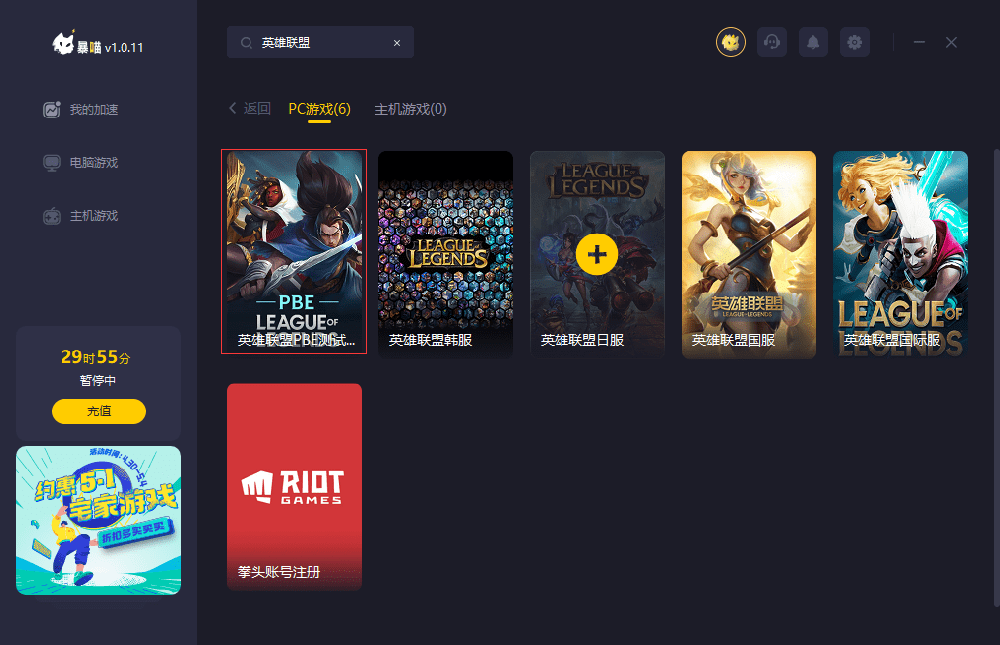Open the 英雄联盟国际服 game card
The width and height of the screenshot is (1000, 645).
click(901, 254)
